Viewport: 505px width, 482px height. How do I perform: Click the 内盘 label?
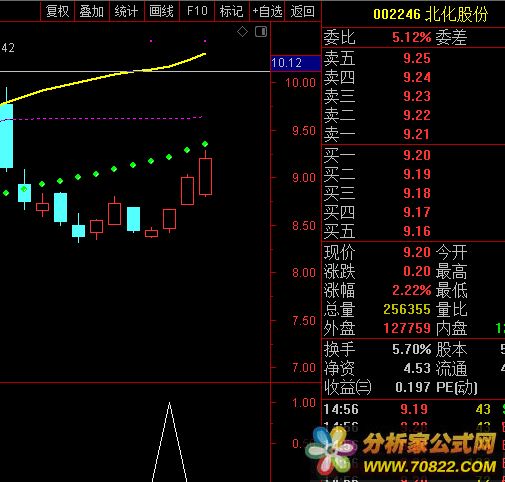click(452, 328)
